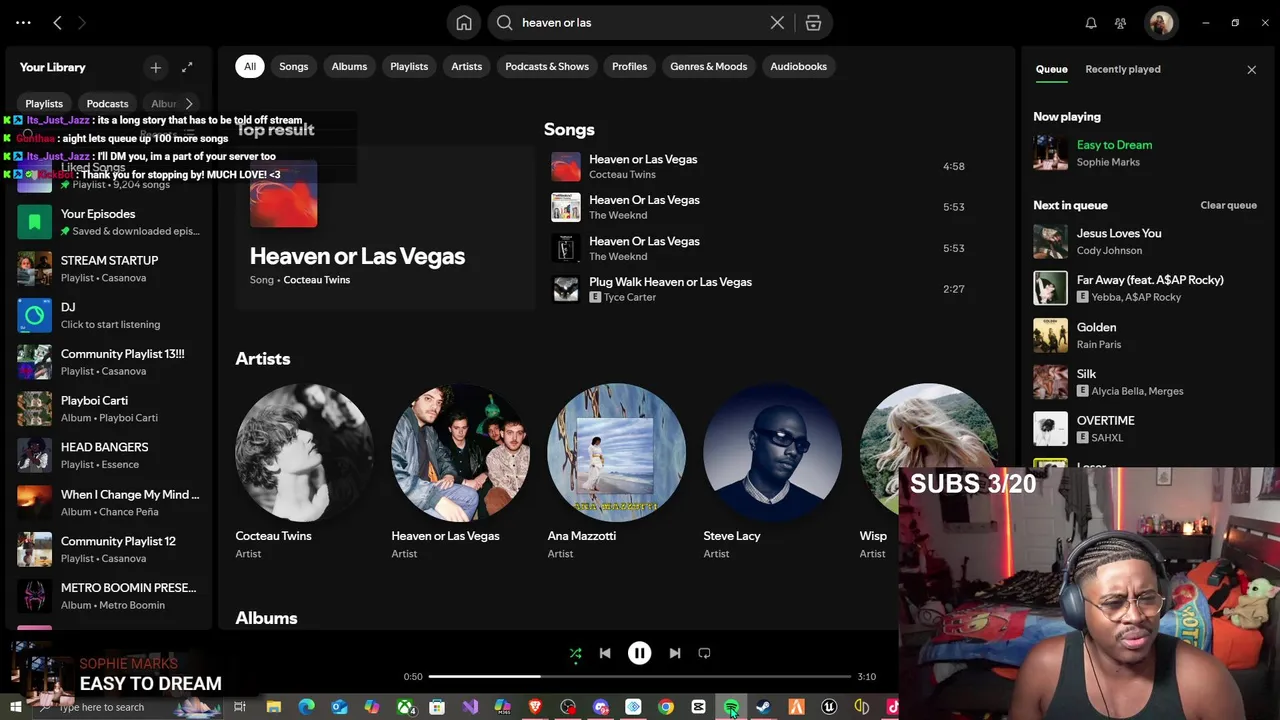Click the top result album cover
The height and width of the screenshot is (720, 1280).
(283, 194)
